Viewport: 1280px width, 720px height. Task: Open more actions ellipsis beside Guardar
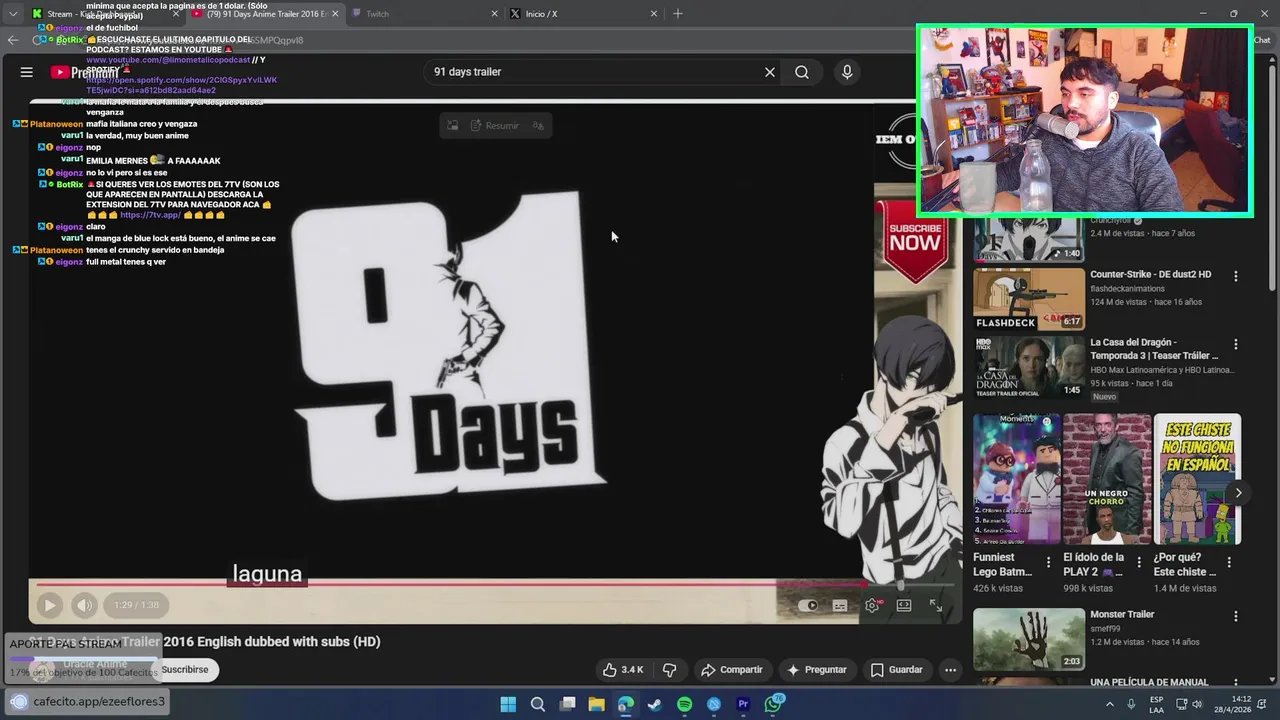(x=951, y=670)
